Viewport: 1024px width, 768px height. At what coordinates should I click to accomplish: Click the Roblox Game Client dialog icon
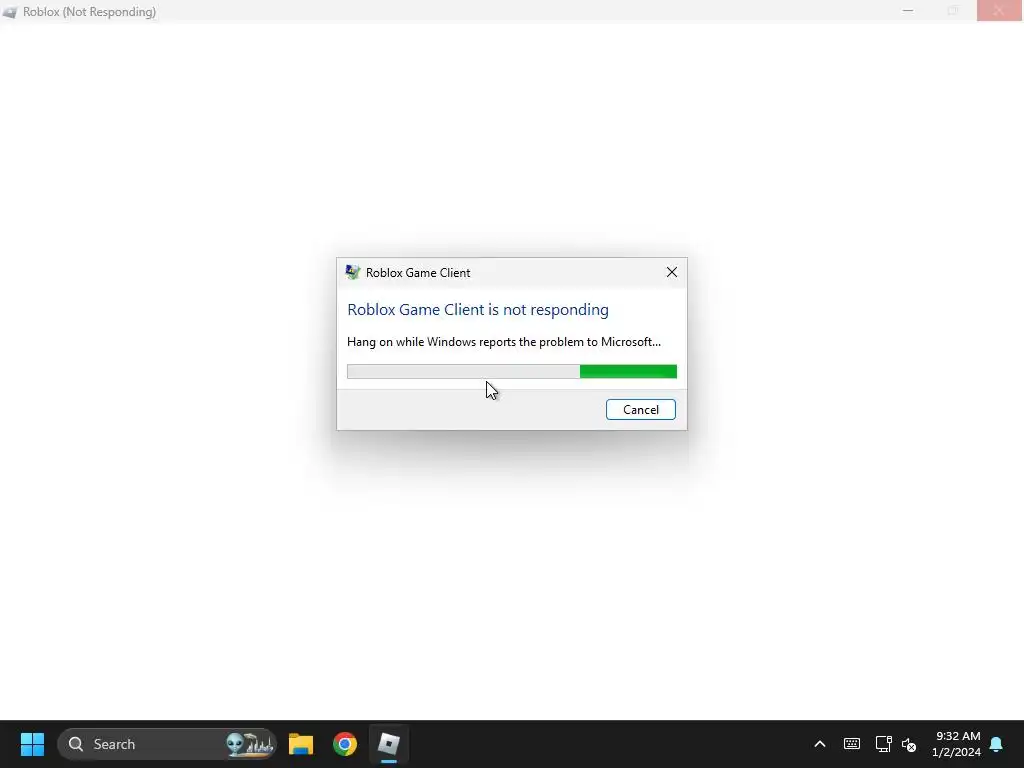tap(353, 272)
